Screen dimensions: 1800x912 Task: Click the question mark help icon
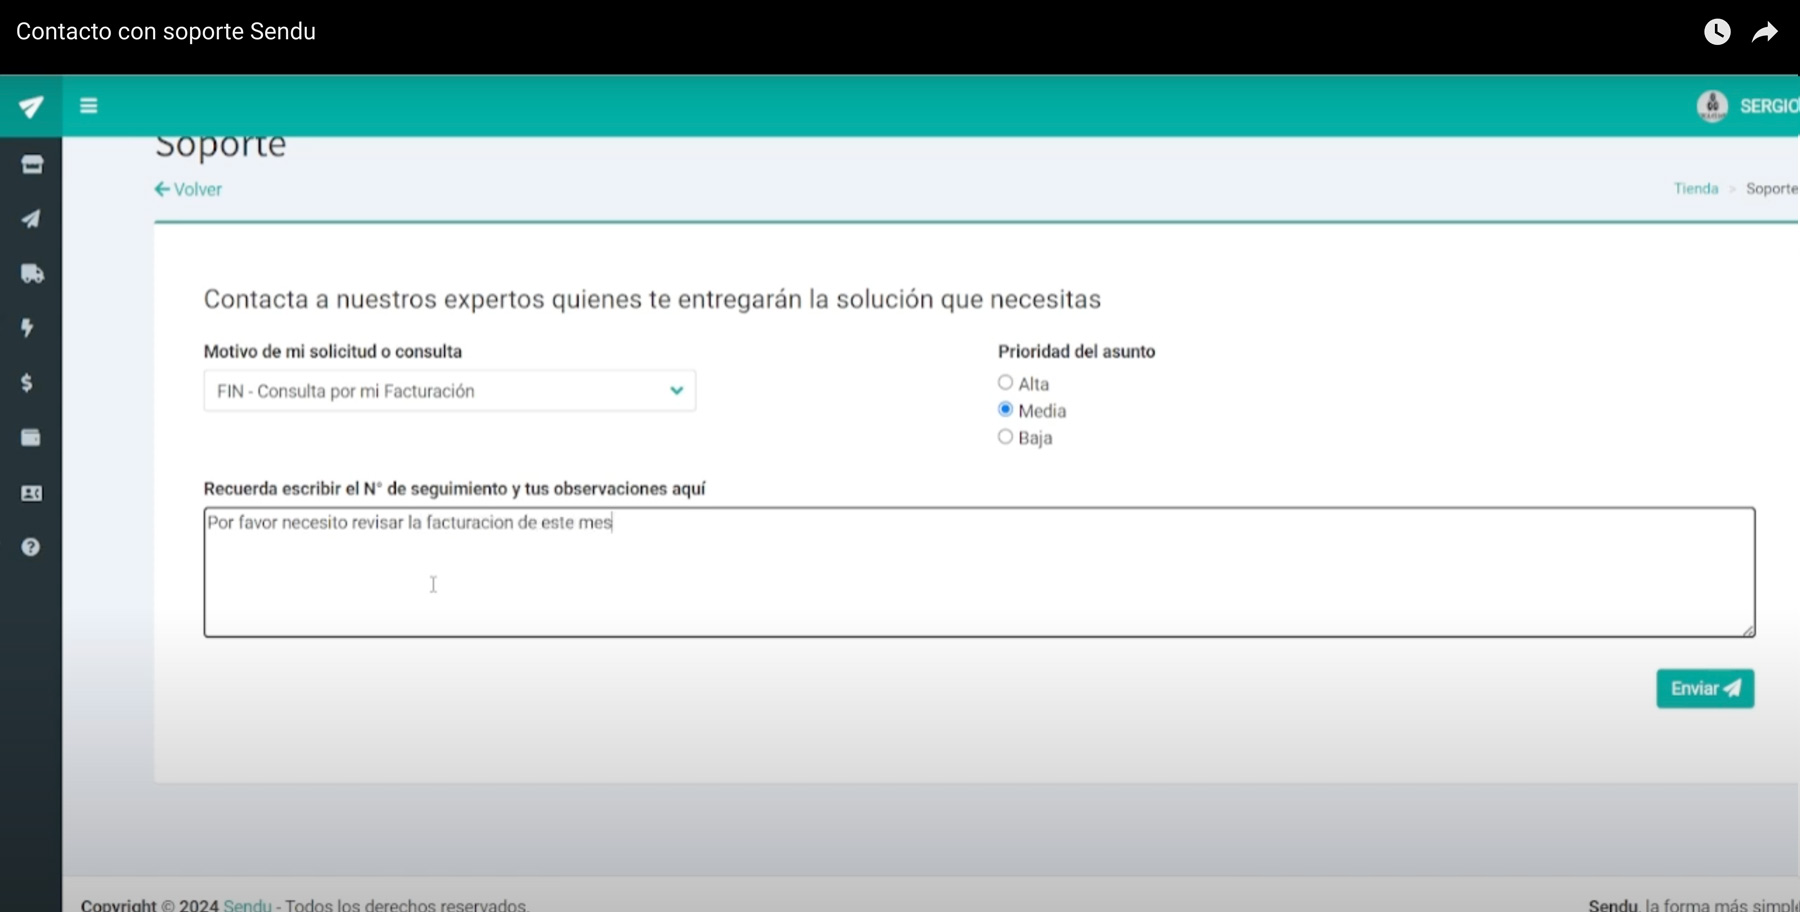pos(31,547)
